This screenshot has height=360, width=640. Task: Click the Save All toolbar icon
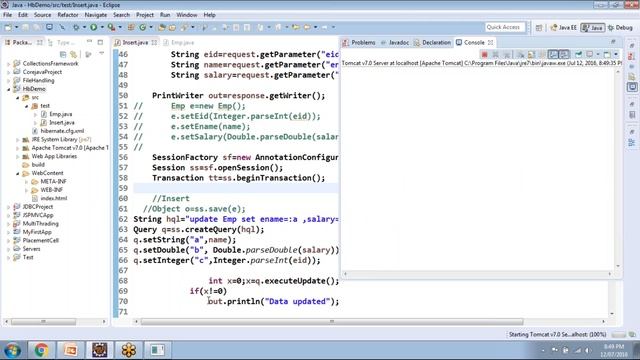click(x=37, y=27)
